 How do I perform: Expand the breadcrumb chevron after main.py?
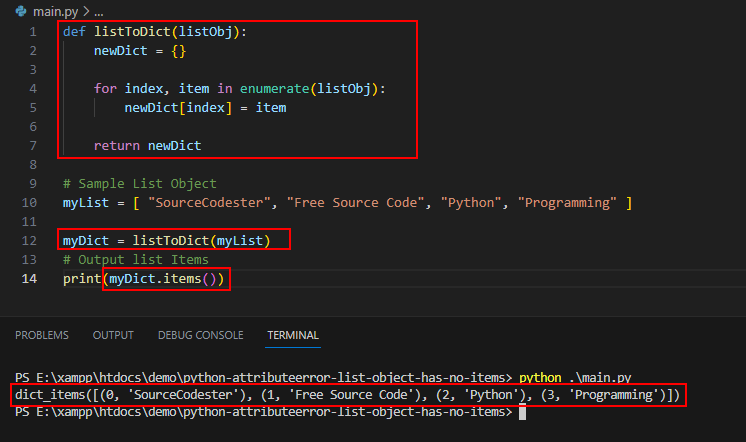pyautogui.click(x=86, y=11)
